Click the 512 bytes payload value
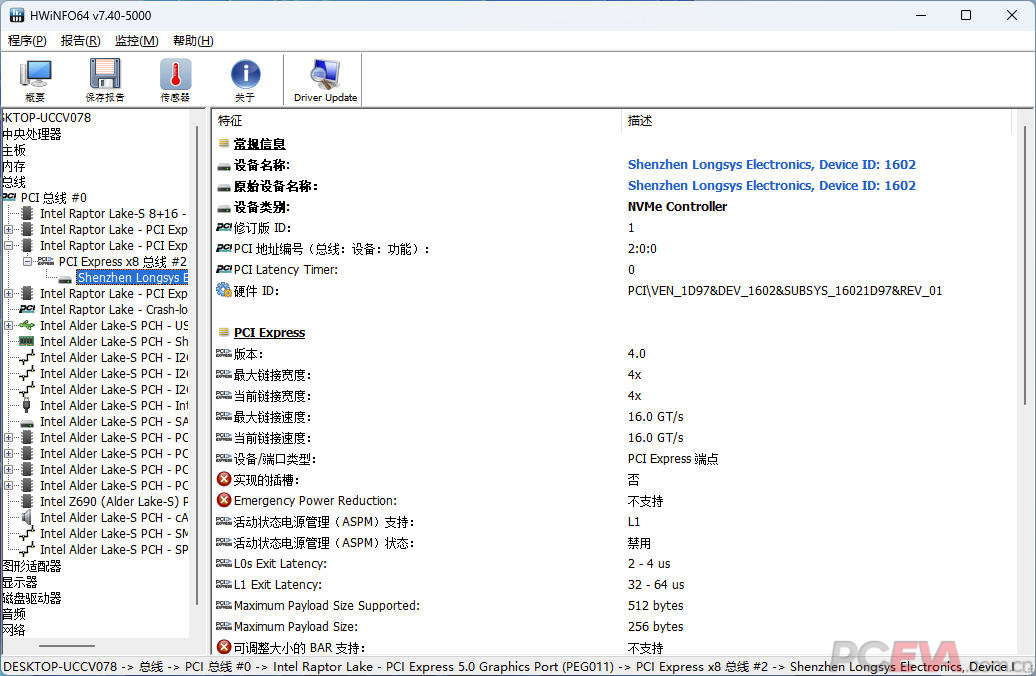The image size is (1036, 676). point(655,605)
